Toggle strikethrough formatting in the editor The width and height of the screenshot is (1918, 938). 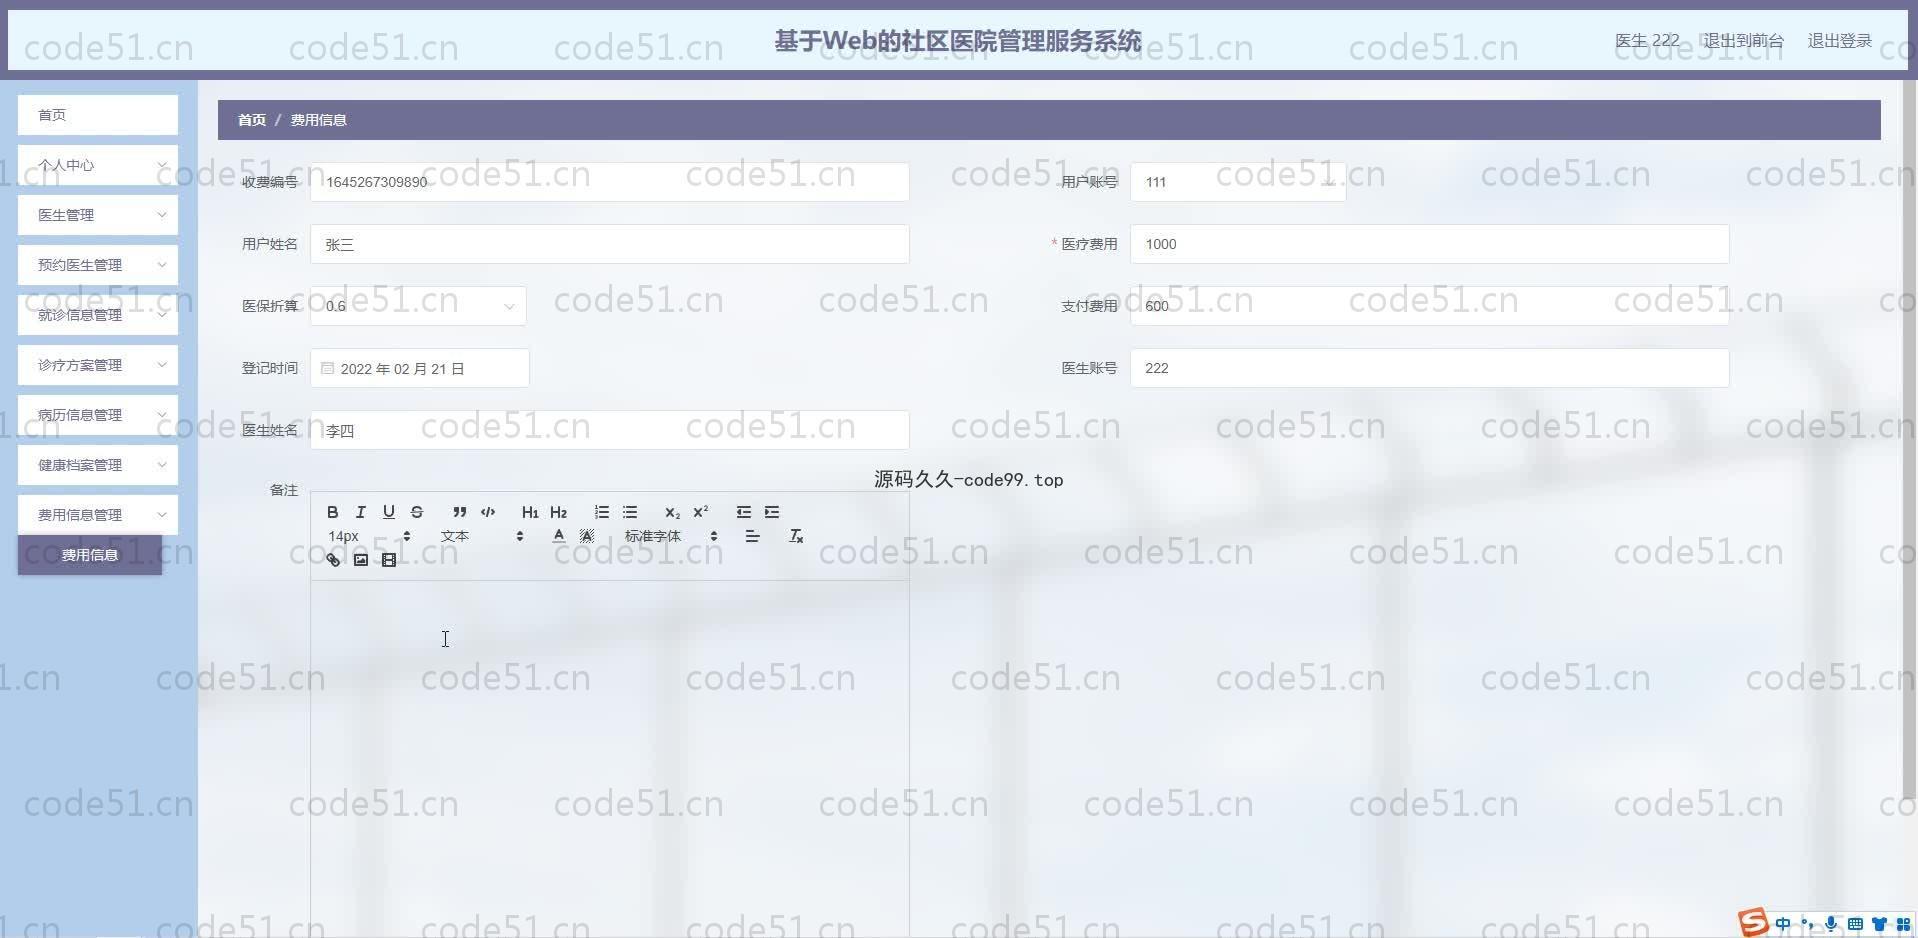click(x=417, y=512)
